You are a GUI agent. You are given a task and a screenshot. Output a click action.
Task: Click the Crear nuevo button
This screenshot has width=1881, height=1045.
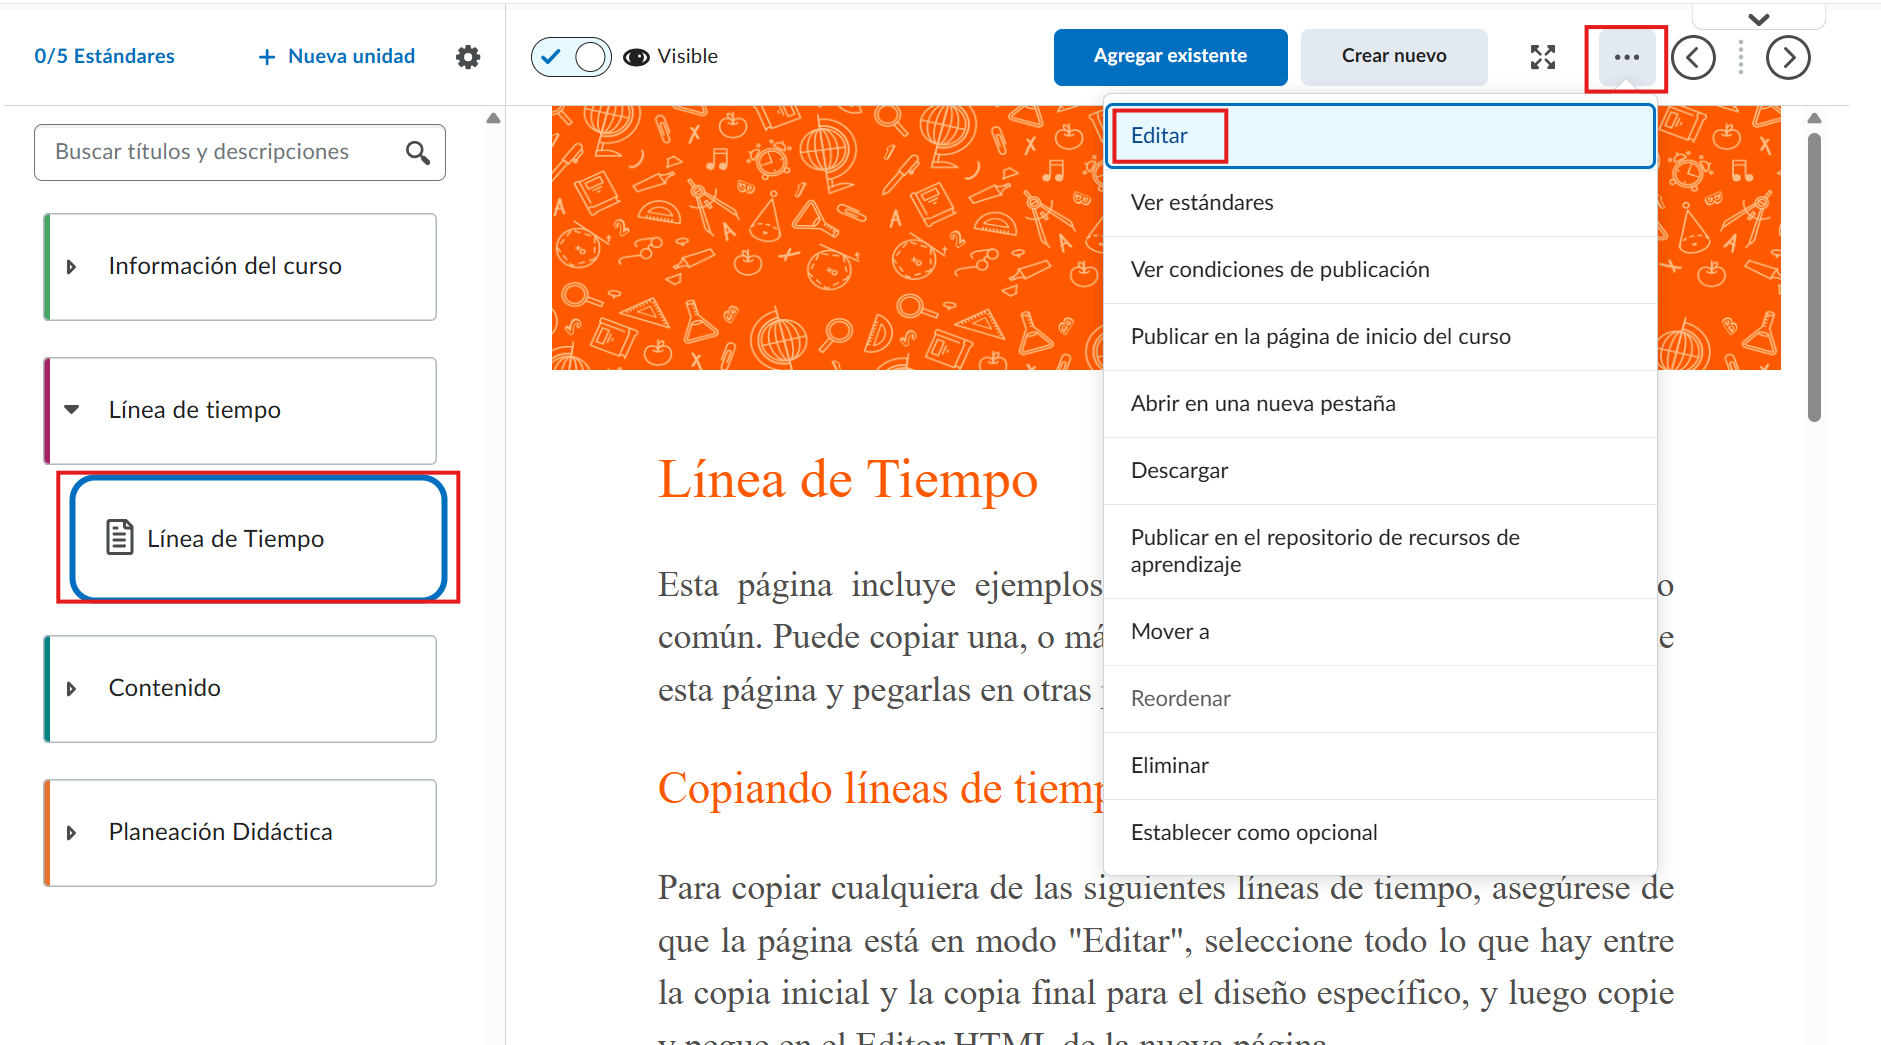[x=1393, y=57]
